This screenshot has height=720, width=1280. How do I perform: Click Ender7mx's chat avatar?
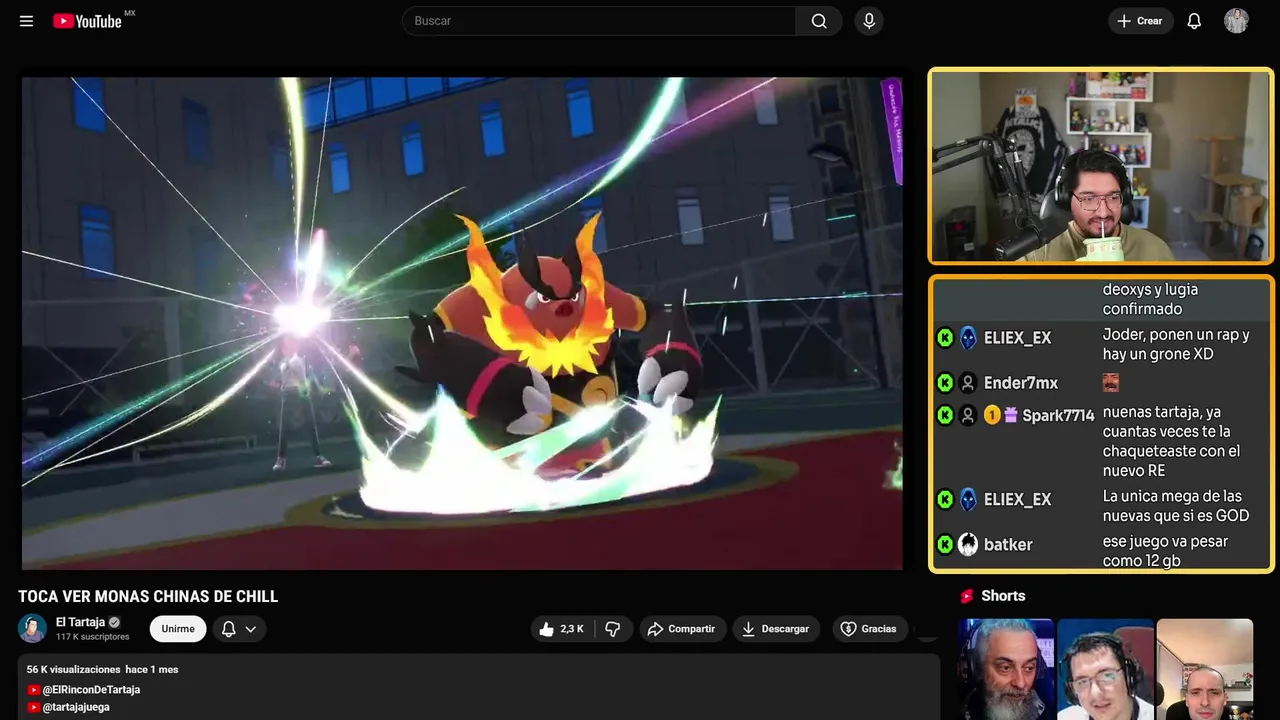point(968,383)
